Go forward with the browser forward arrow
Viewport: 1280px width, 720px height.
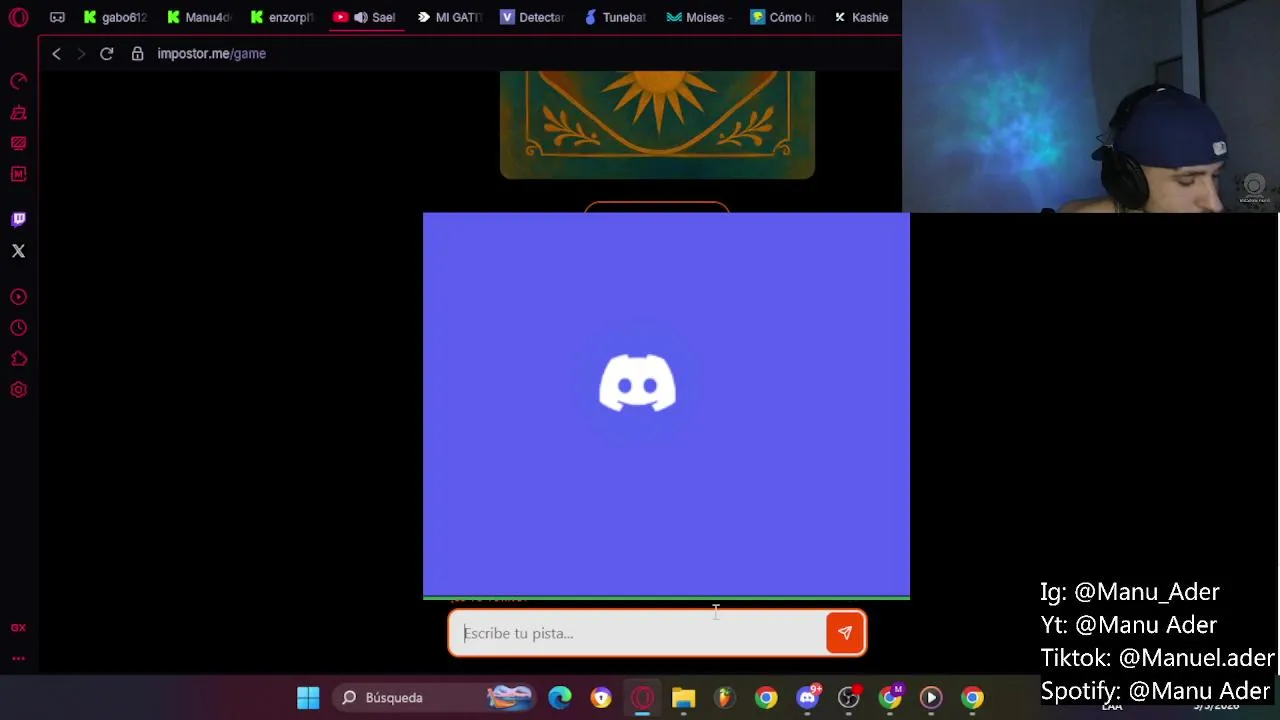(81, 54)
